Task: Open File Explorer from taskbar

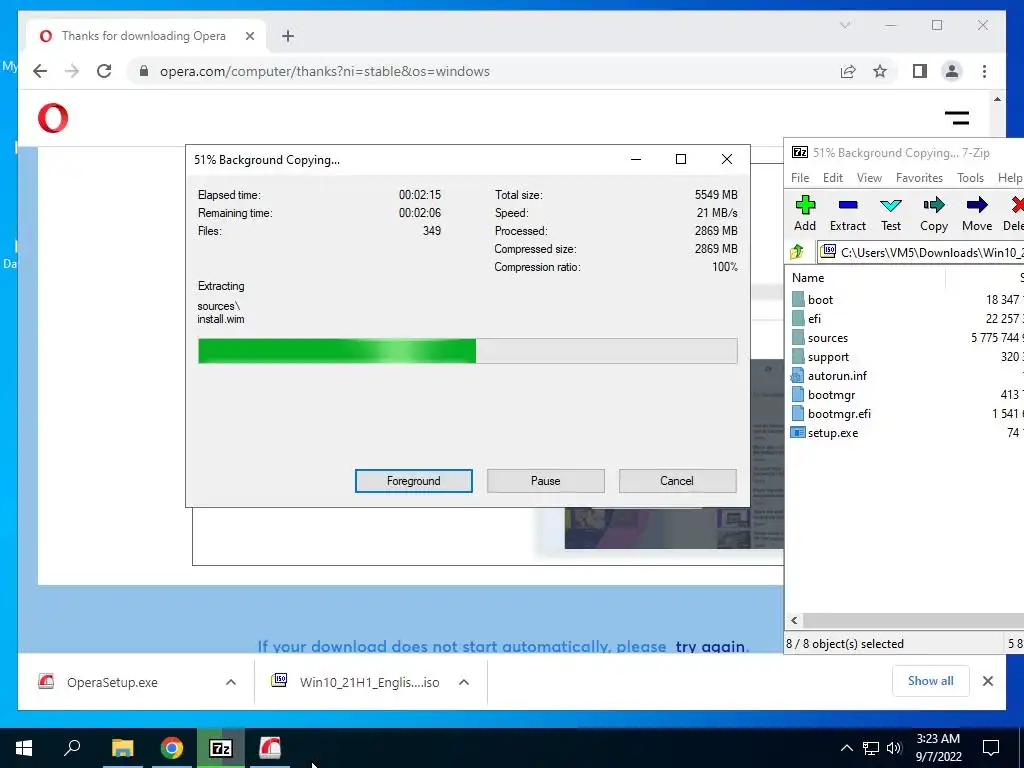Action: pos(123,748)
